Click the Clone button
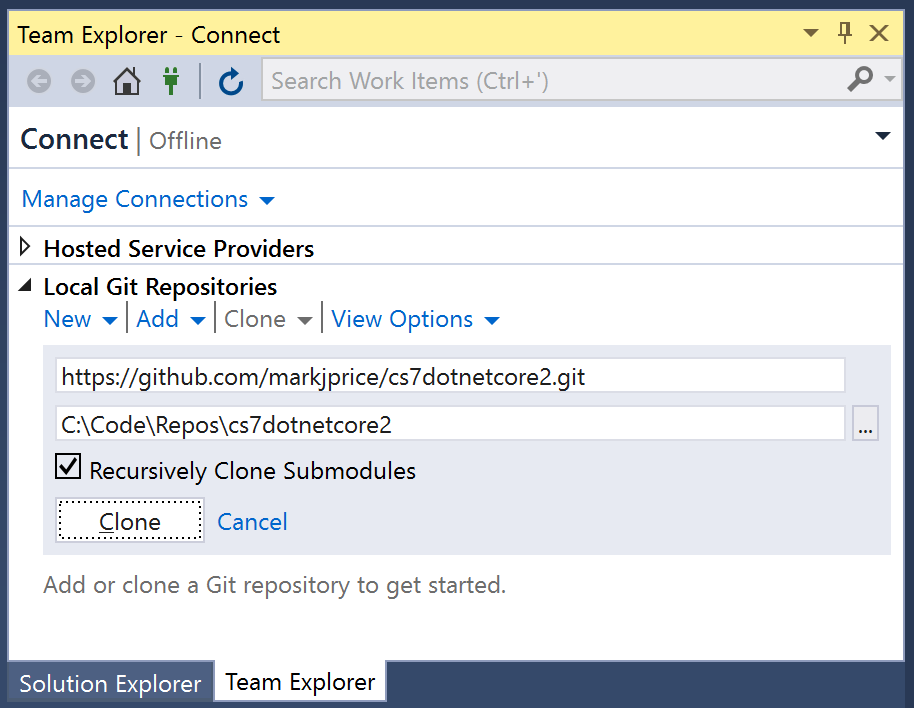The width and height of the screenshot is (914, 708). (129, 520)
